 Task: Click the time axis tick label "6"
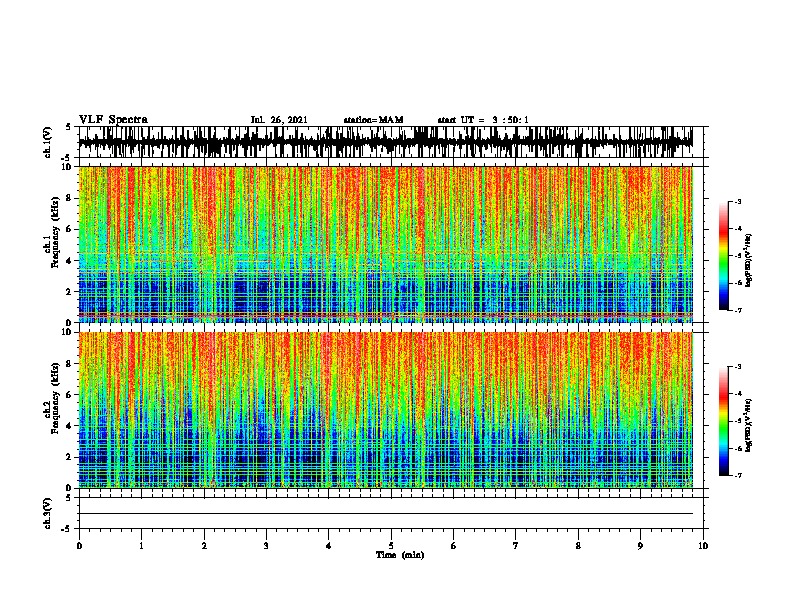(x=453, y=545)
